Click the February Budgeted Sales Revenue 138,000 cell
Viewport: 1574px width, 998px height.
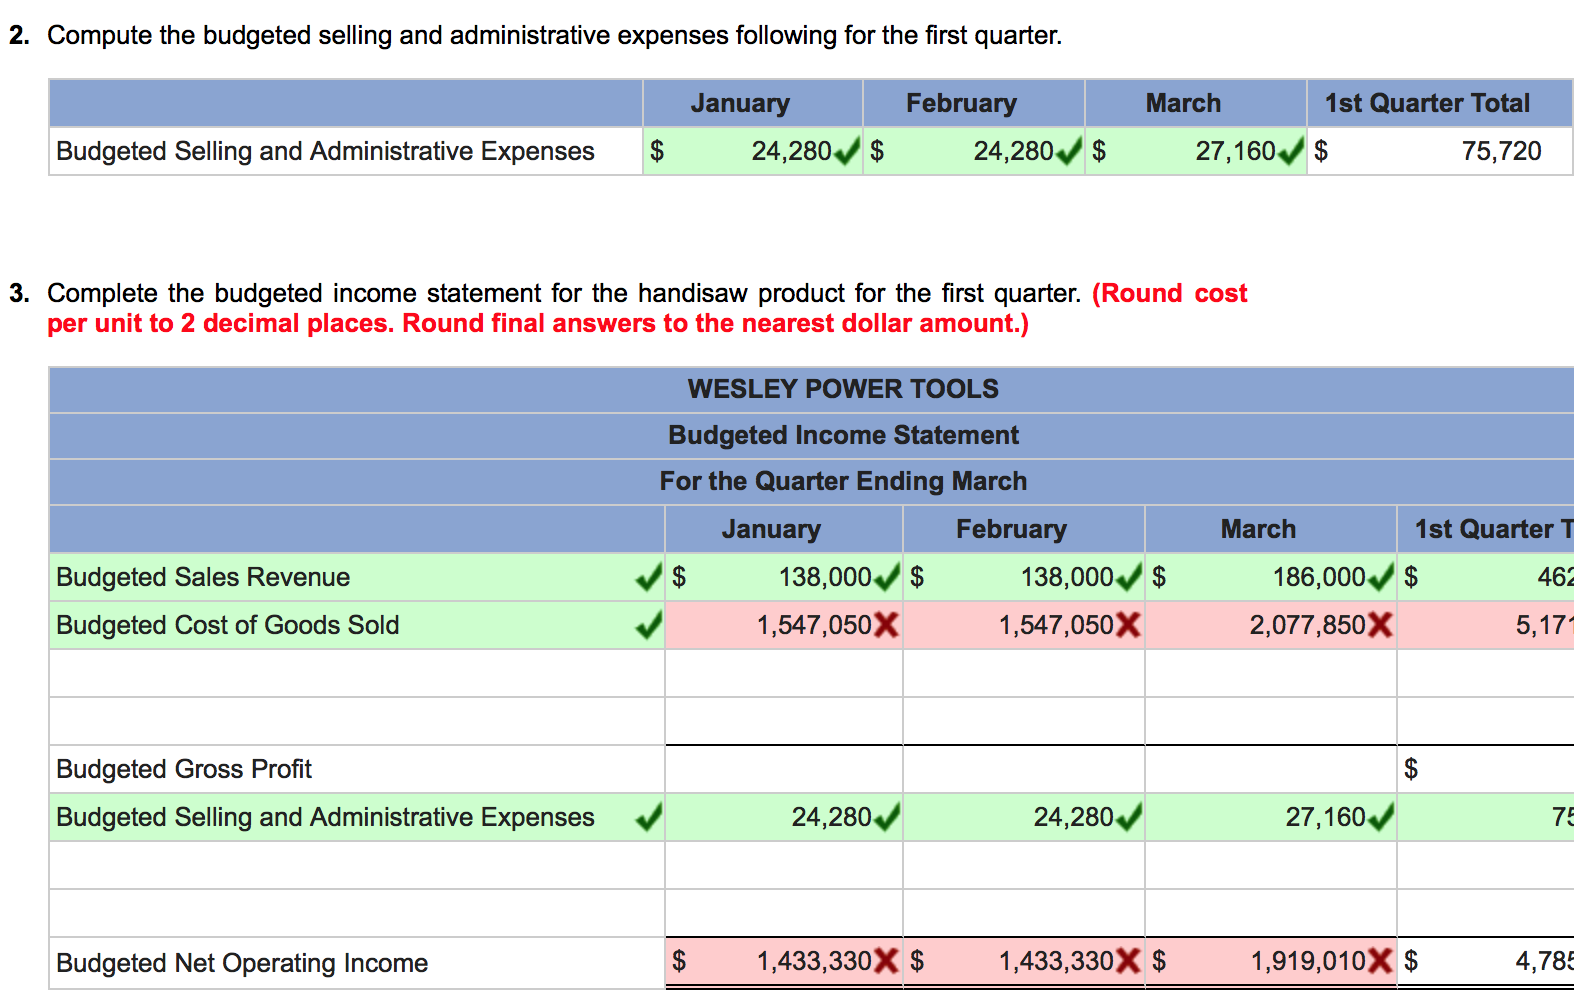click(1024, 577)
